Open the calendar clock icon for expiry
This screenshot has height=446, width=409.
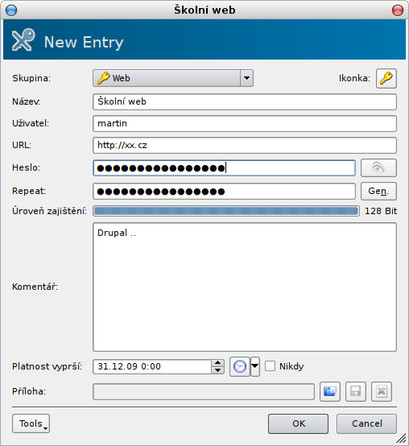240,366
